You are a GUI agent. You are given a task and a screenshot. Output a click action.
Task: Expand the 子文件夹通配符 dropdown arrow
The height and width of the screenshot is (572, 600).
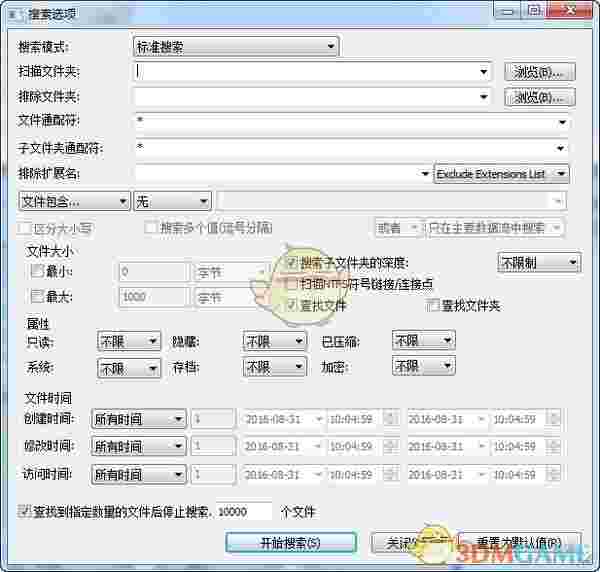coord(560,148)
